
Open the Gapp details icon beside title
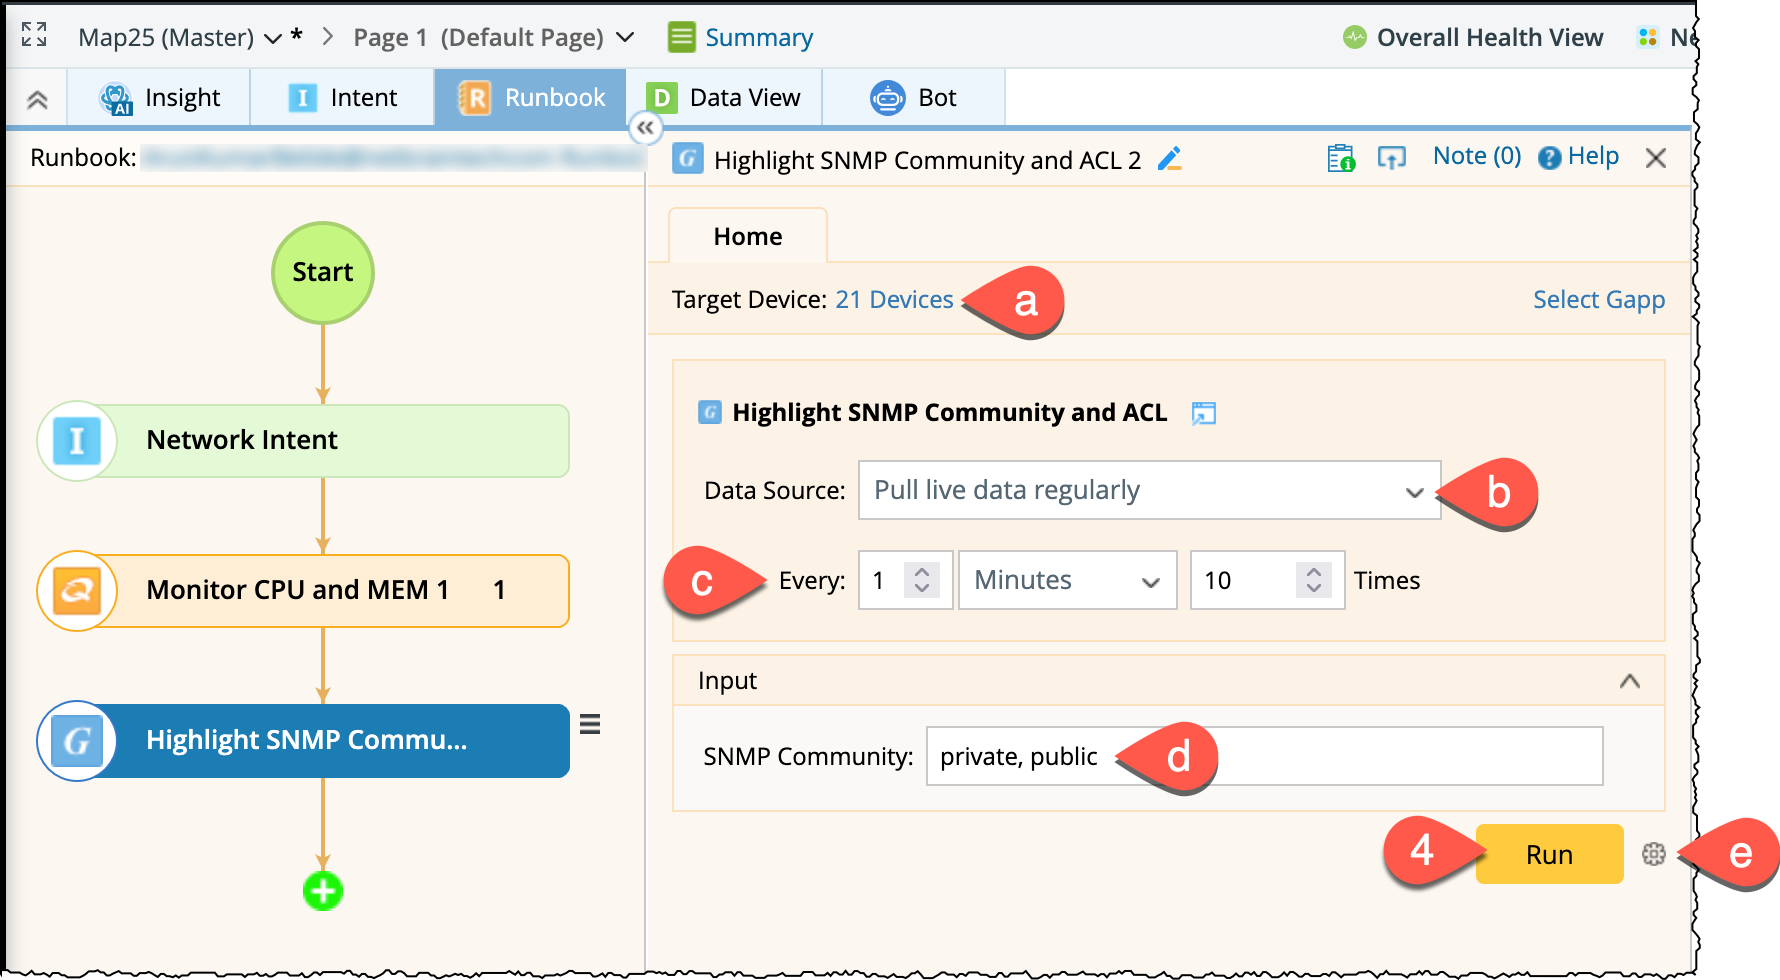click(1204, 413)
